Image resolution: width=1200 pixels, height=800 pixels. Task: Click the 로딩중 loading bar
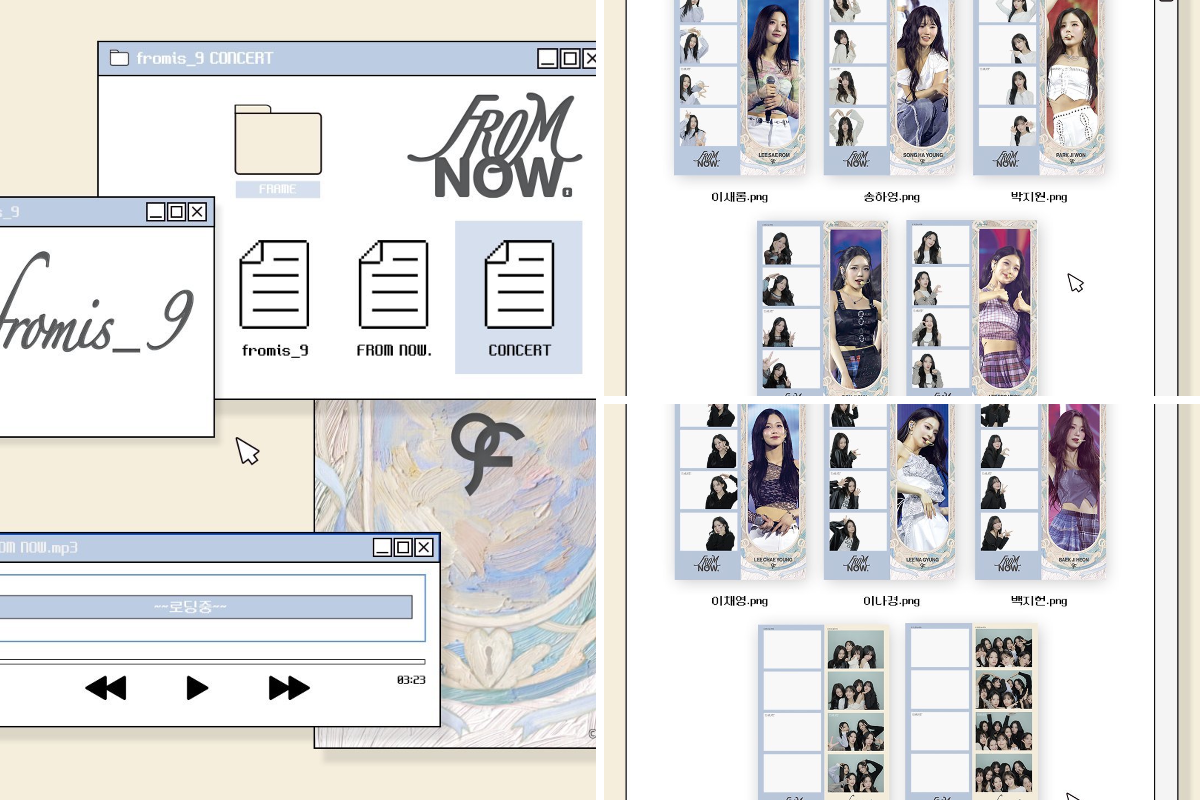coord(206,607)
